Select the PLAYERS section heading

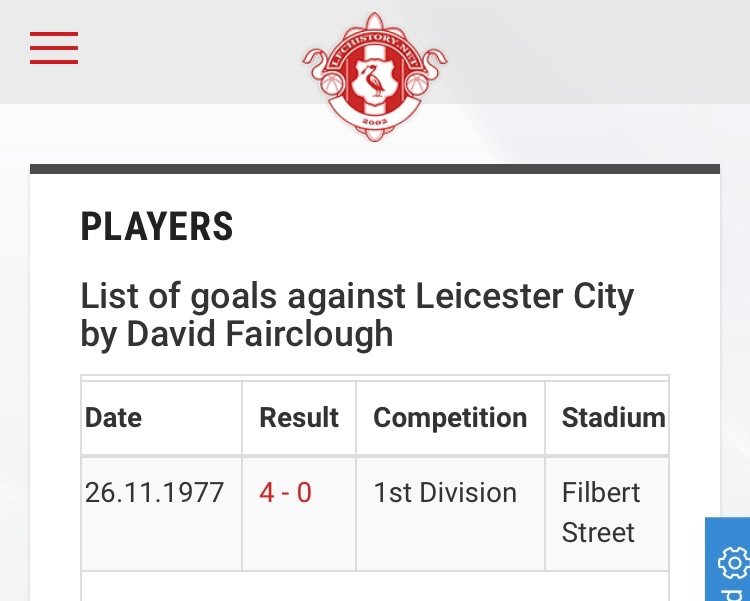pos(157,227)
